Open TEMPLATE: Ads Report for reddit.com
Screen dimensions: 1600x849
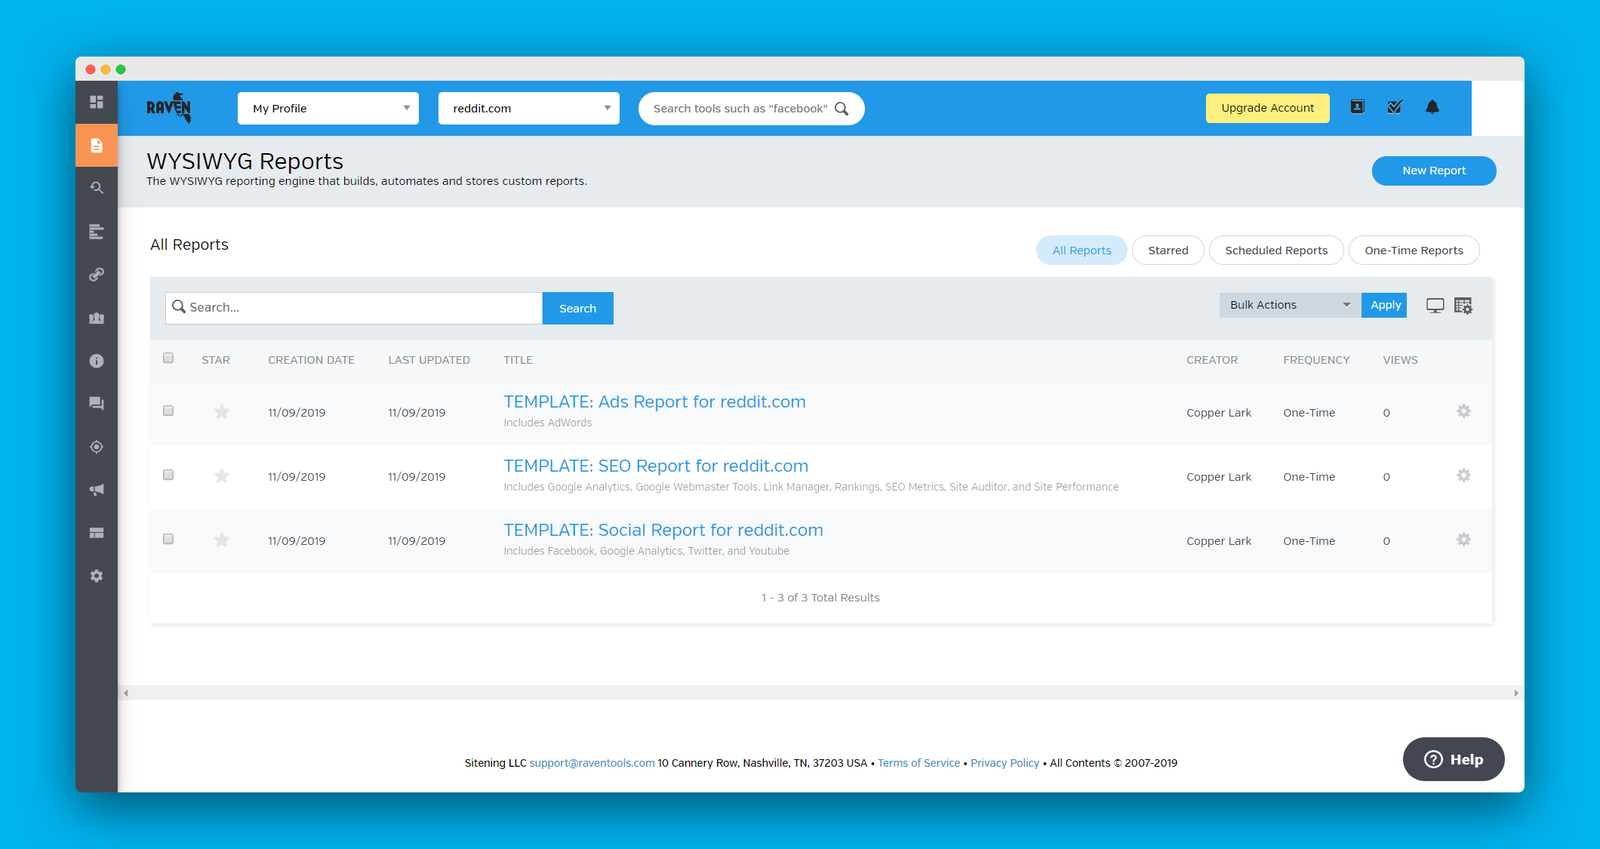655,402
